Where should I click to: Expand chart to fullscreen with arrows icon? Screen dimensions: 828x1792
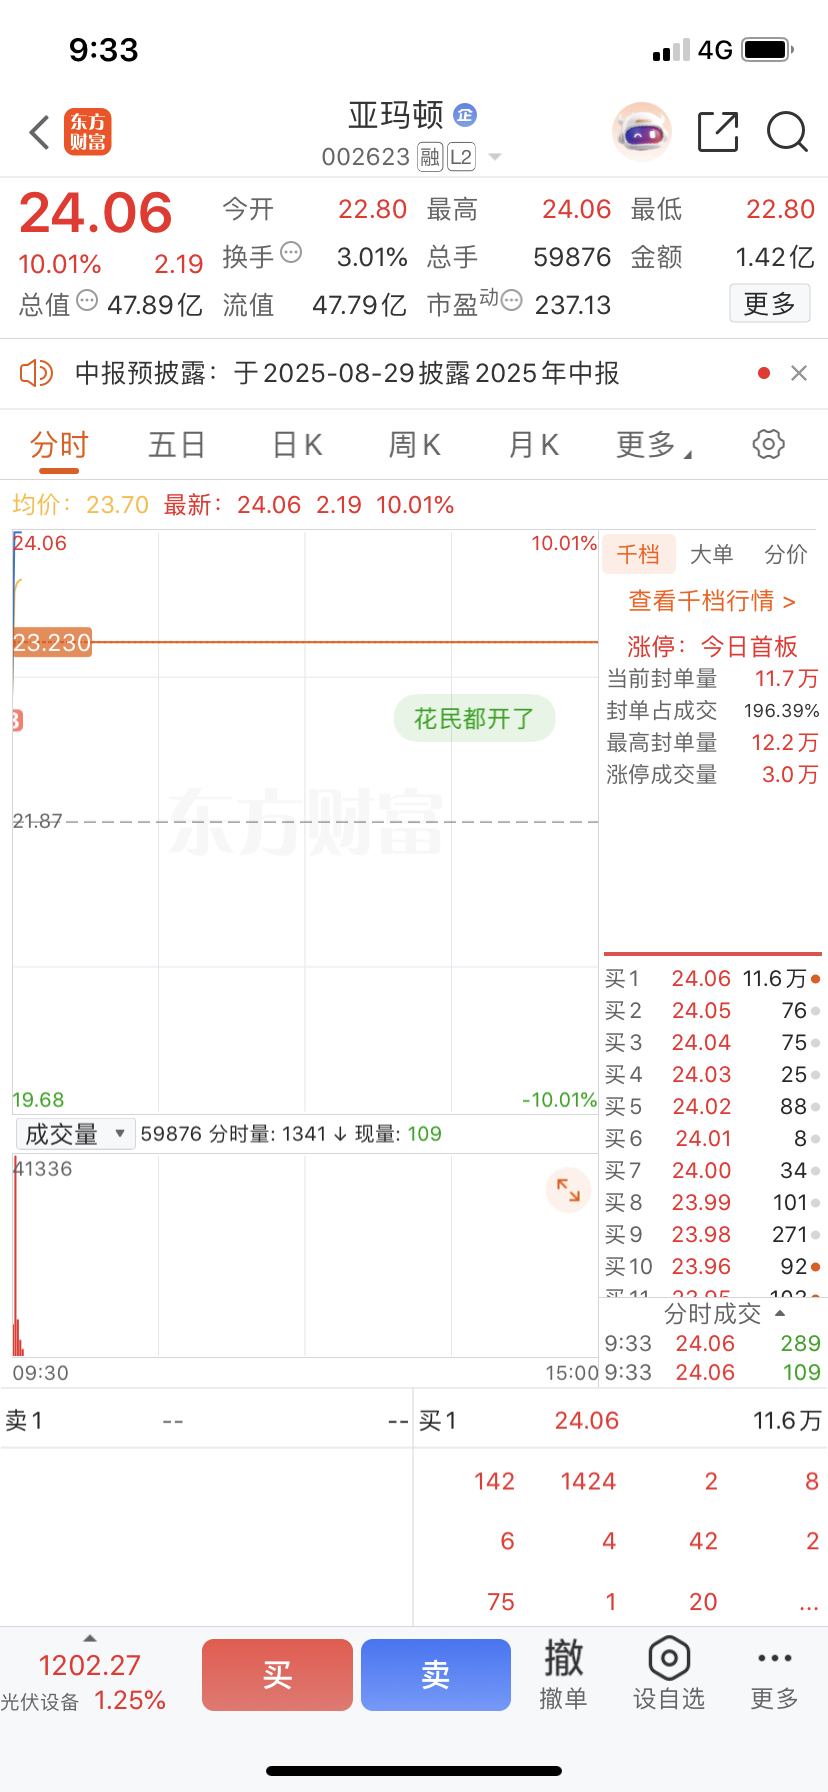coord(568,1190)
